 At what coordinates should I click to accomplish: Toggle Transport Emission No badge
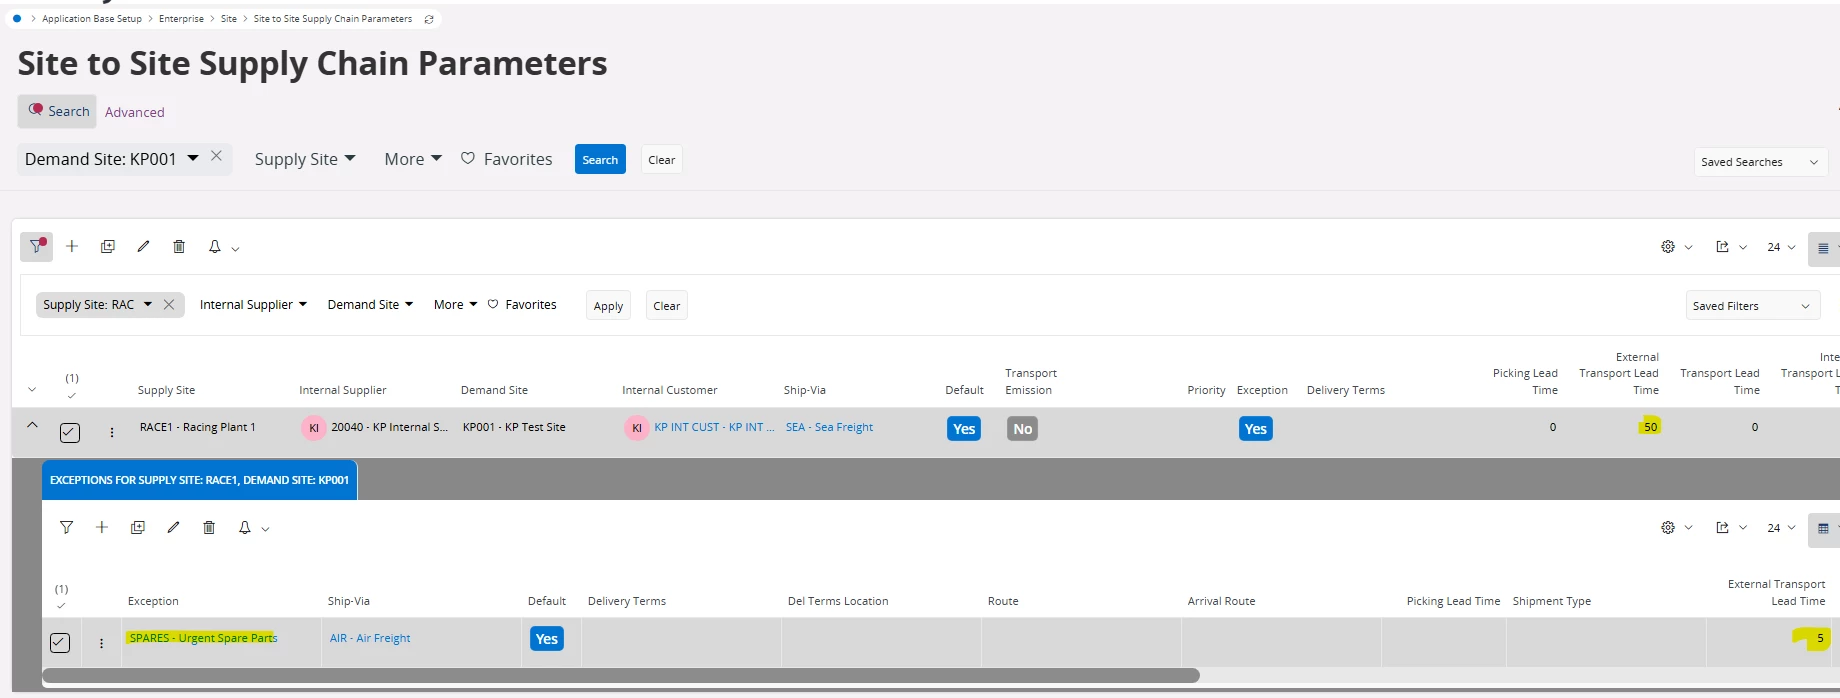coord(1022,429)
